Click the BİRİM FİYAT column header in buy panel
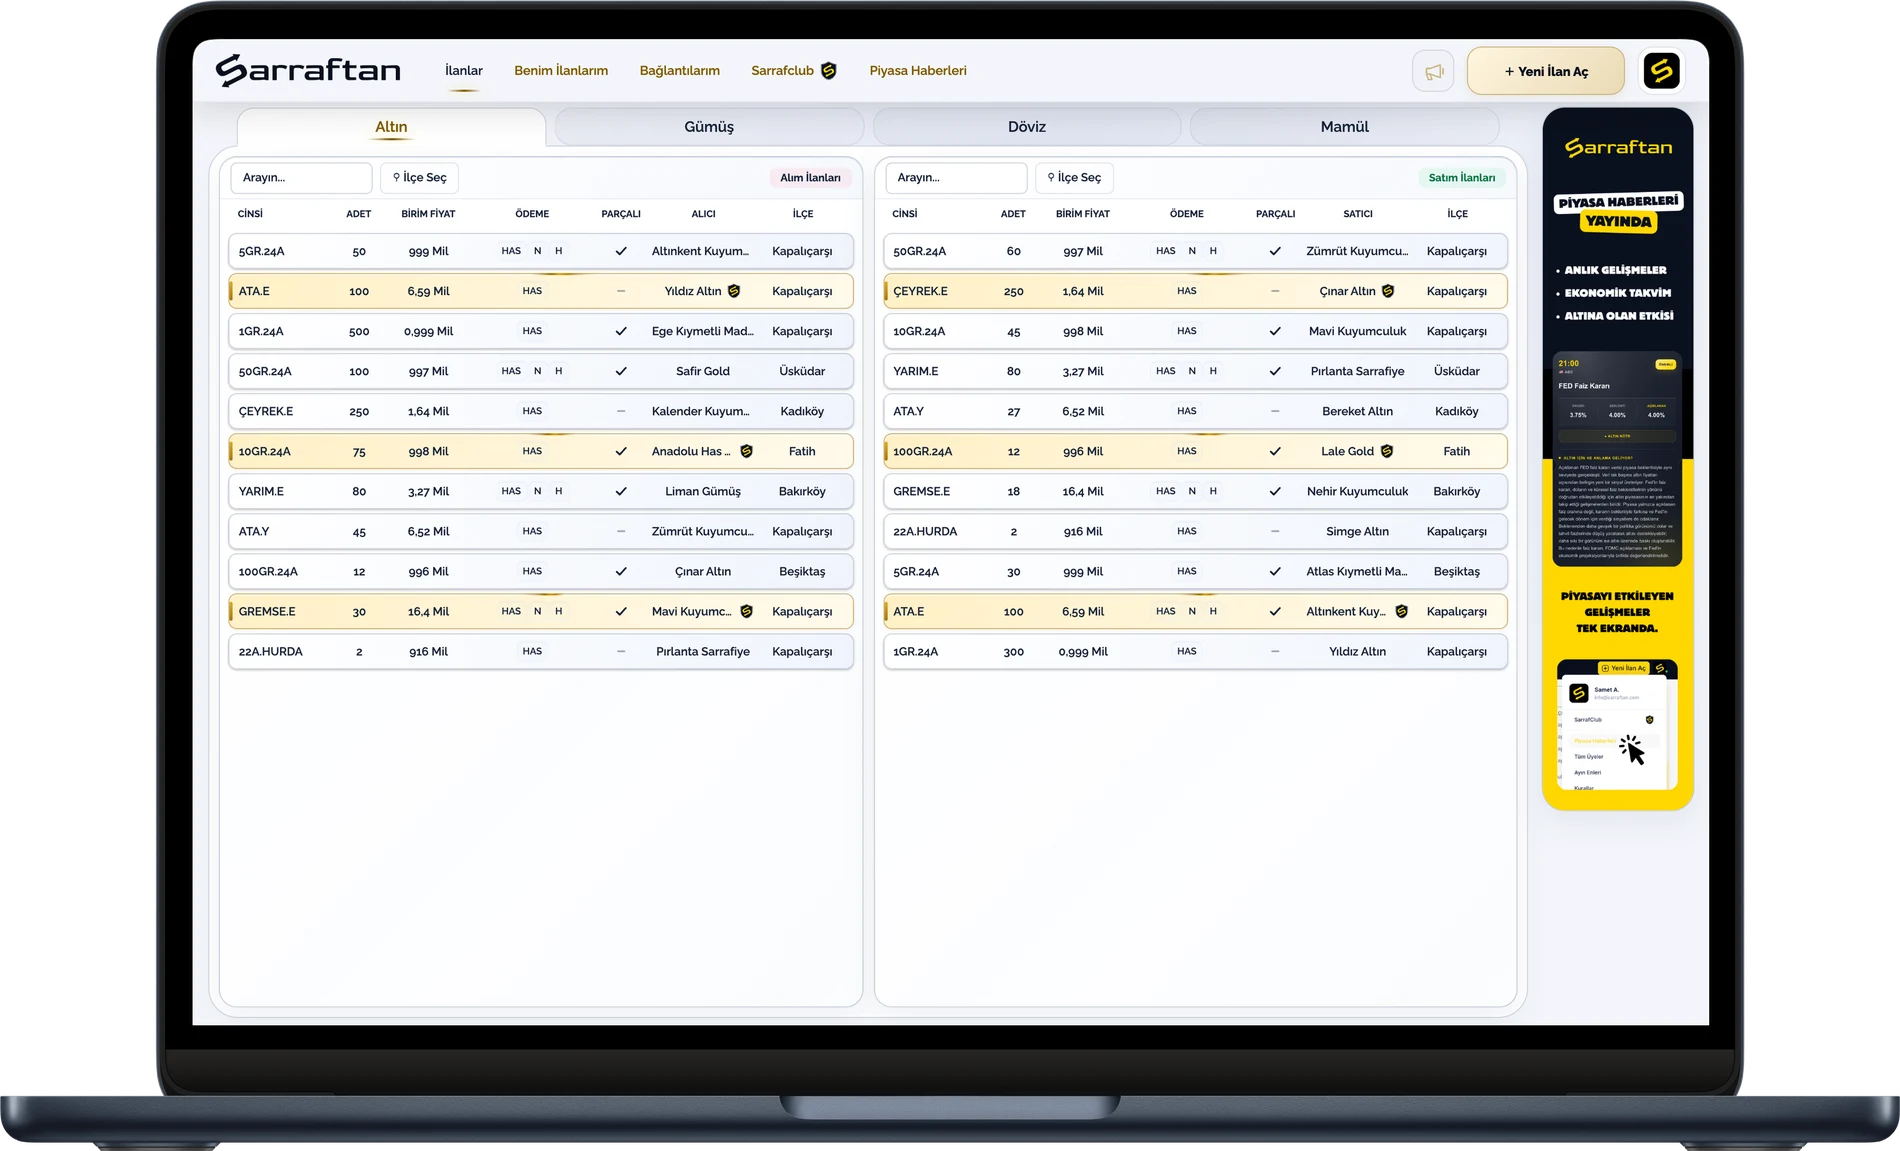1900x1151 pixels. coord(428,214)
